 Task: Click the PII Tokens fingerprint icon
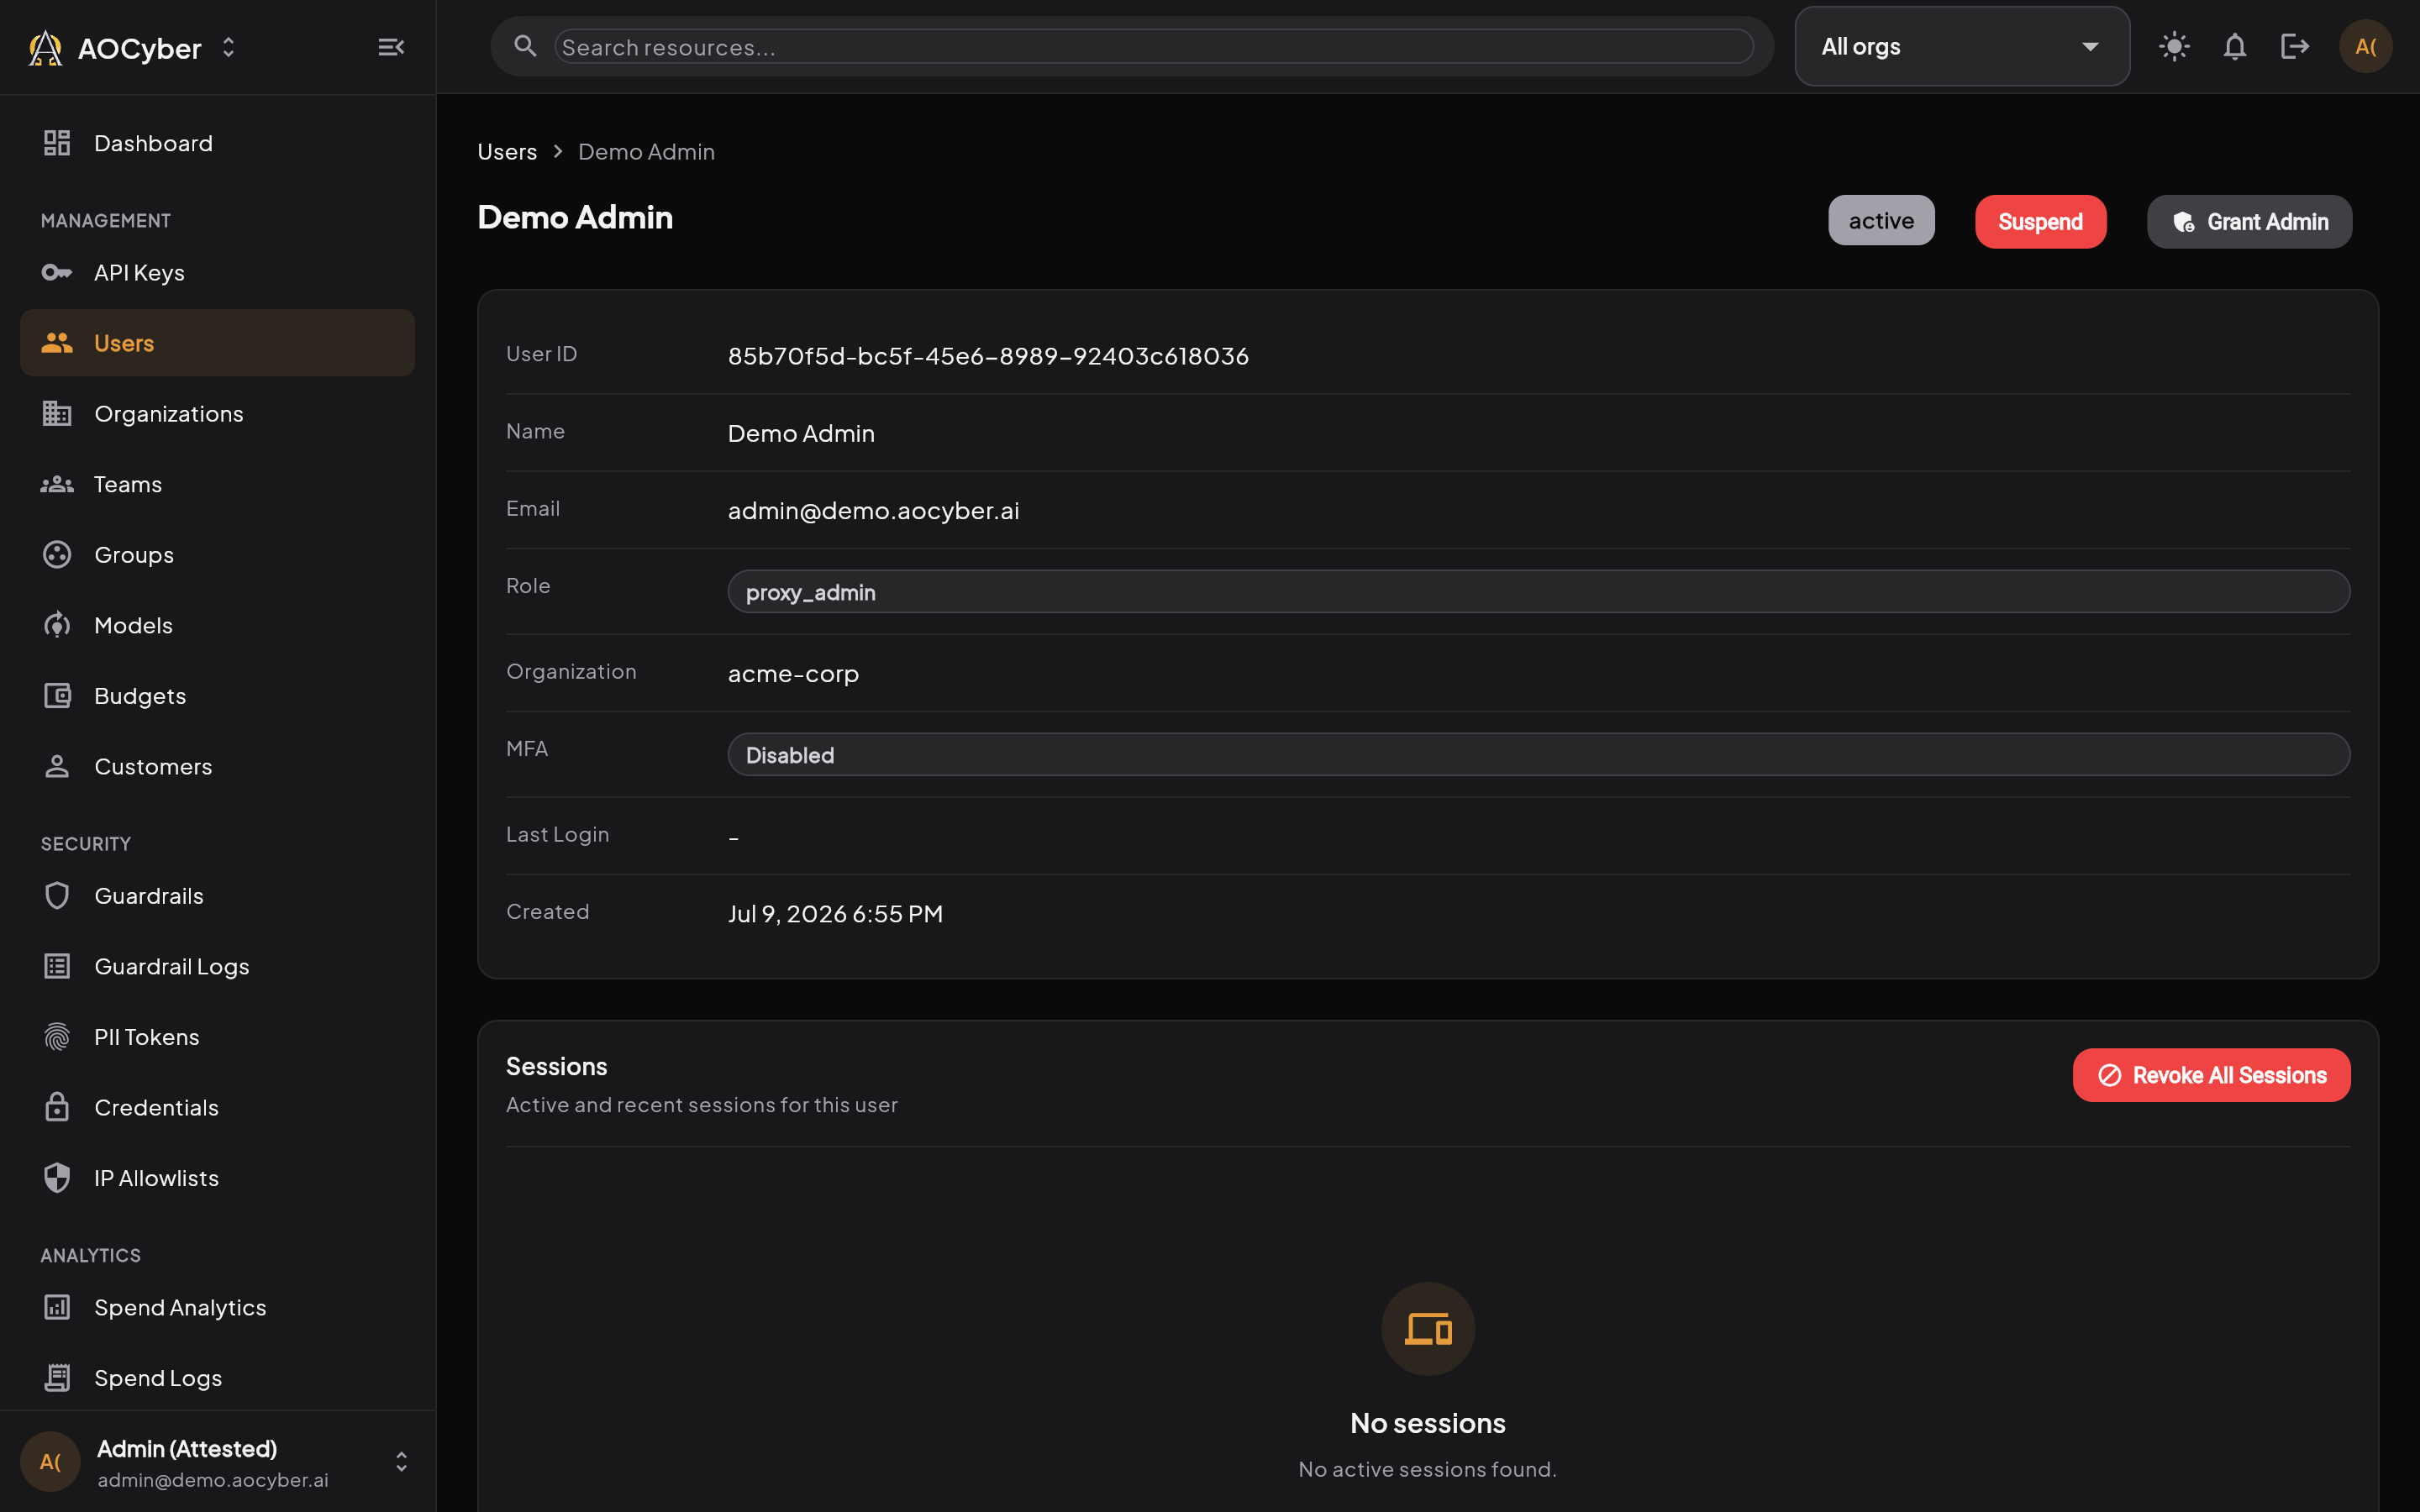[57, 1037]
